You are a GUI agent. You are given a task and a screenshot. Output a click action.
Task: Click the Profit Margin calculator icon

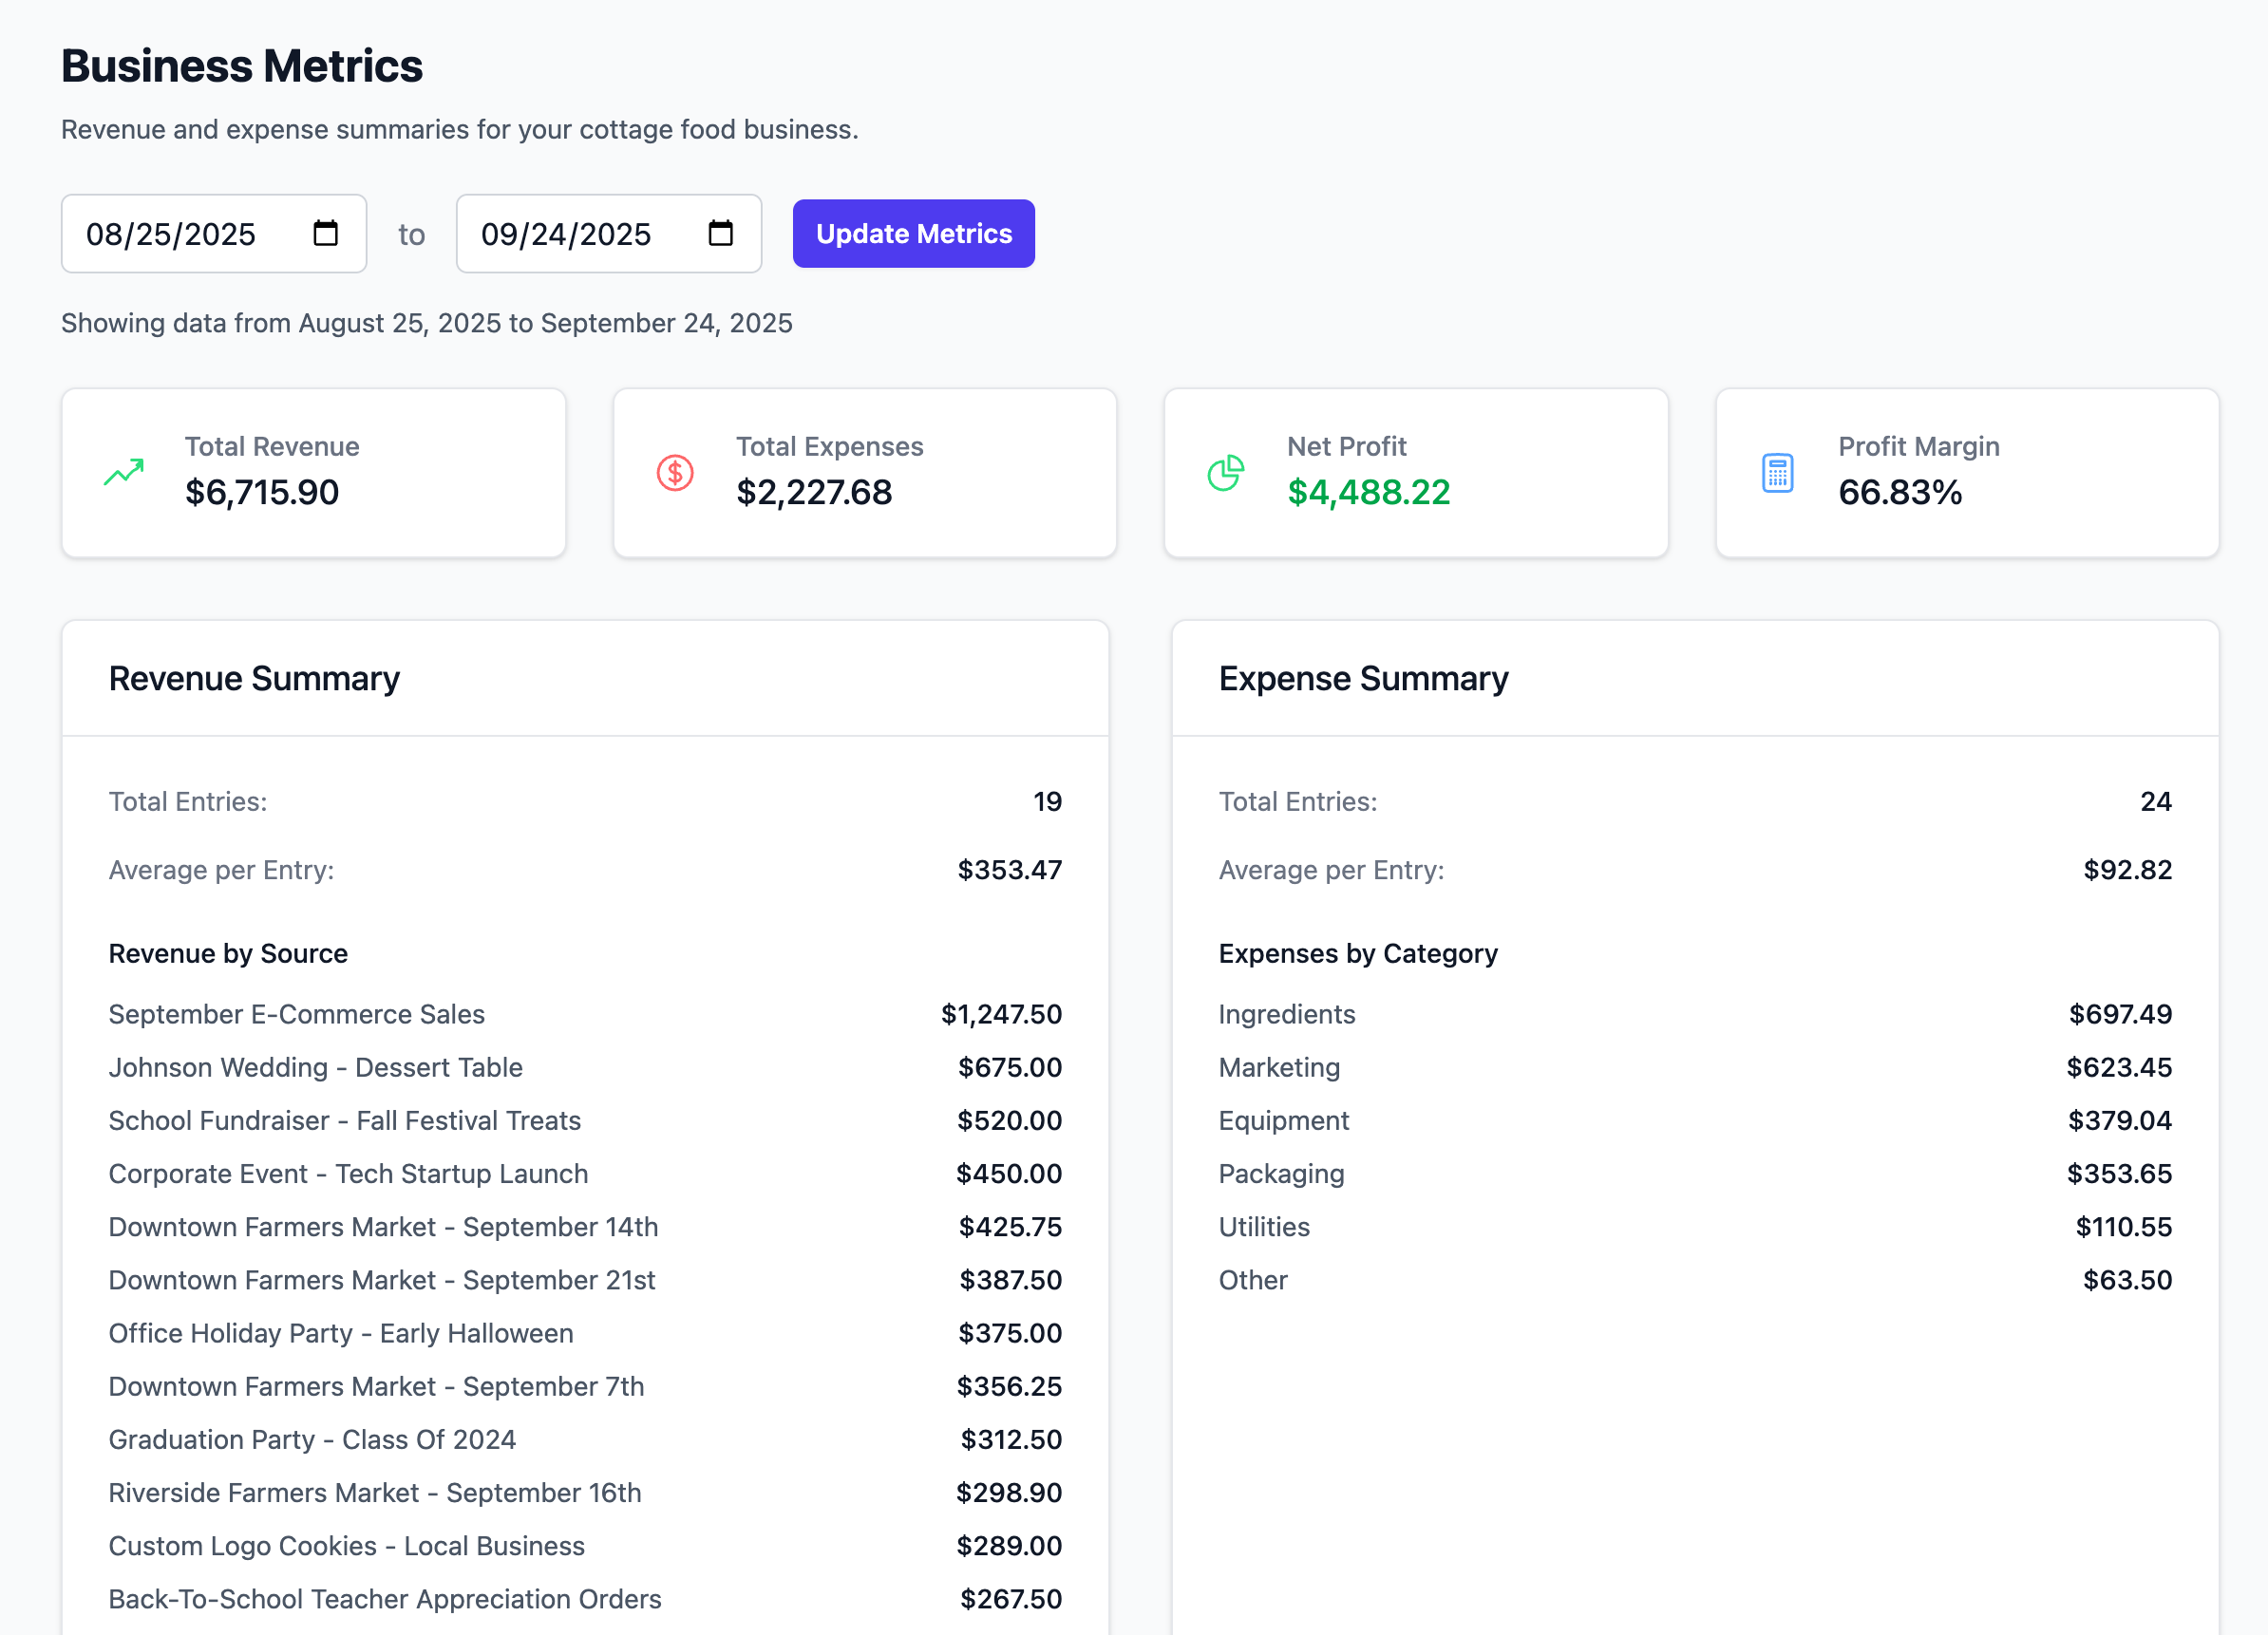coord(1777,473)
